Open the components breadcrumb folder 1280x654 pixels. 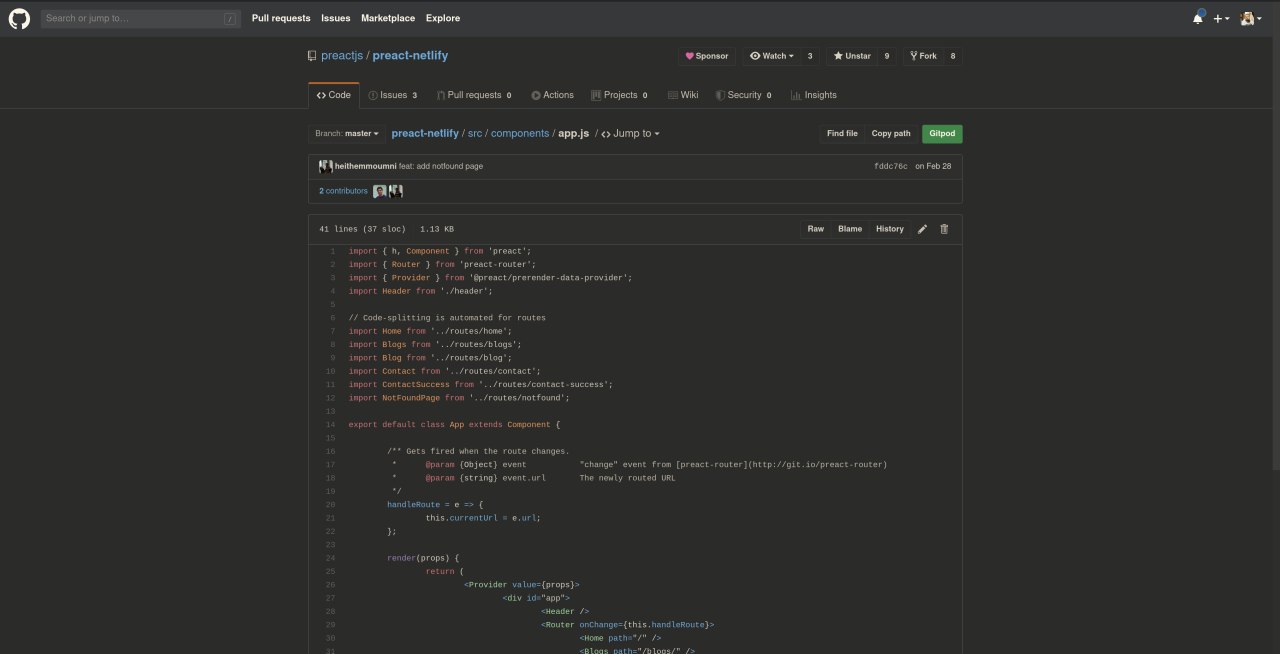click(x=520, y=133)
